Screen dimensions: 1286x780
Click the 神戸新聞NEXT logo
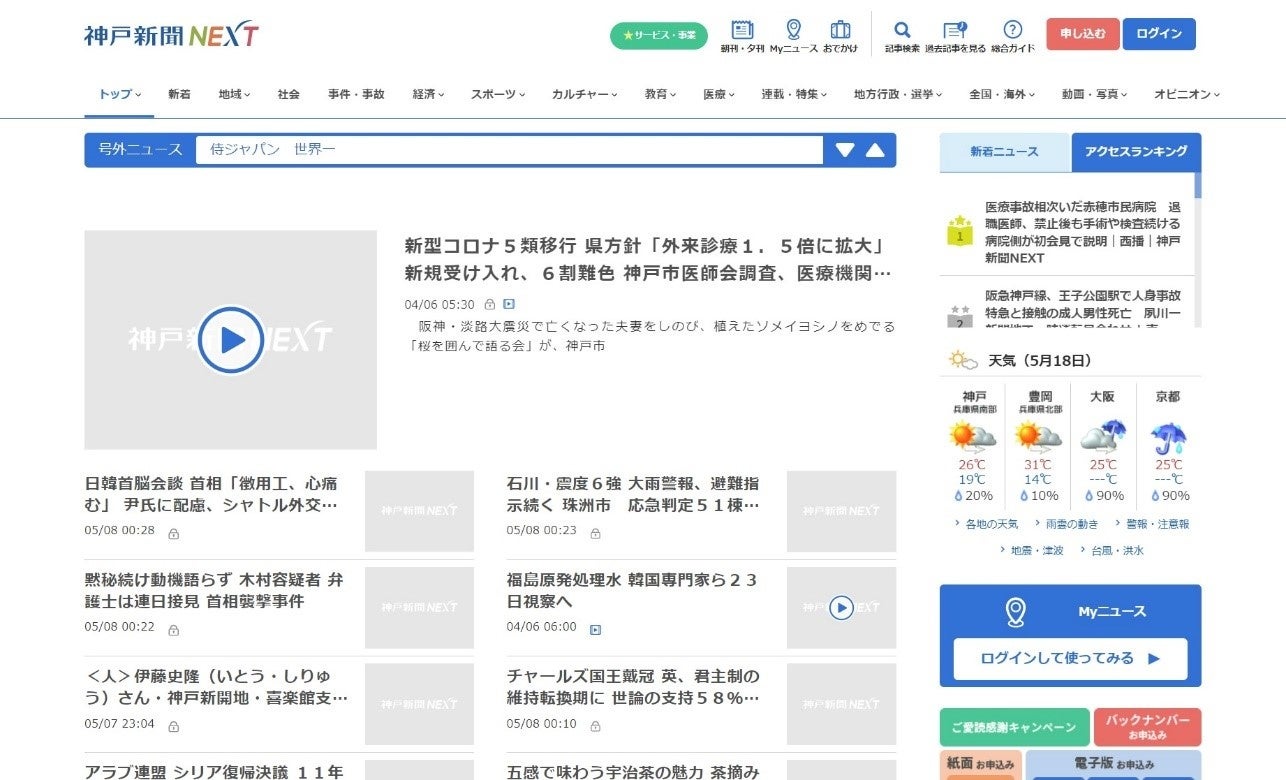point(172,35)
